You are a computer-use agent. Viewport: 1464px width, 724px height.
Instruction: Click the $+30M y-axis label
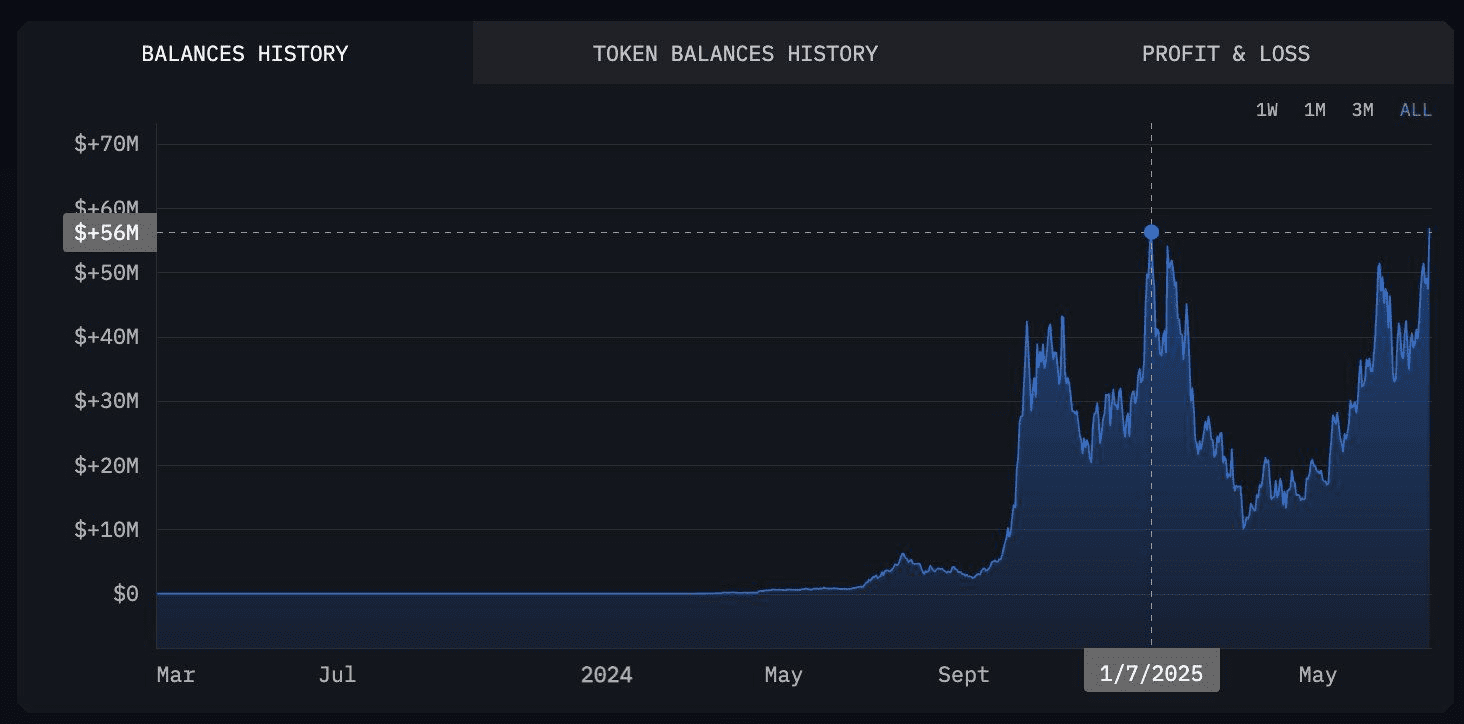(105, 401)
